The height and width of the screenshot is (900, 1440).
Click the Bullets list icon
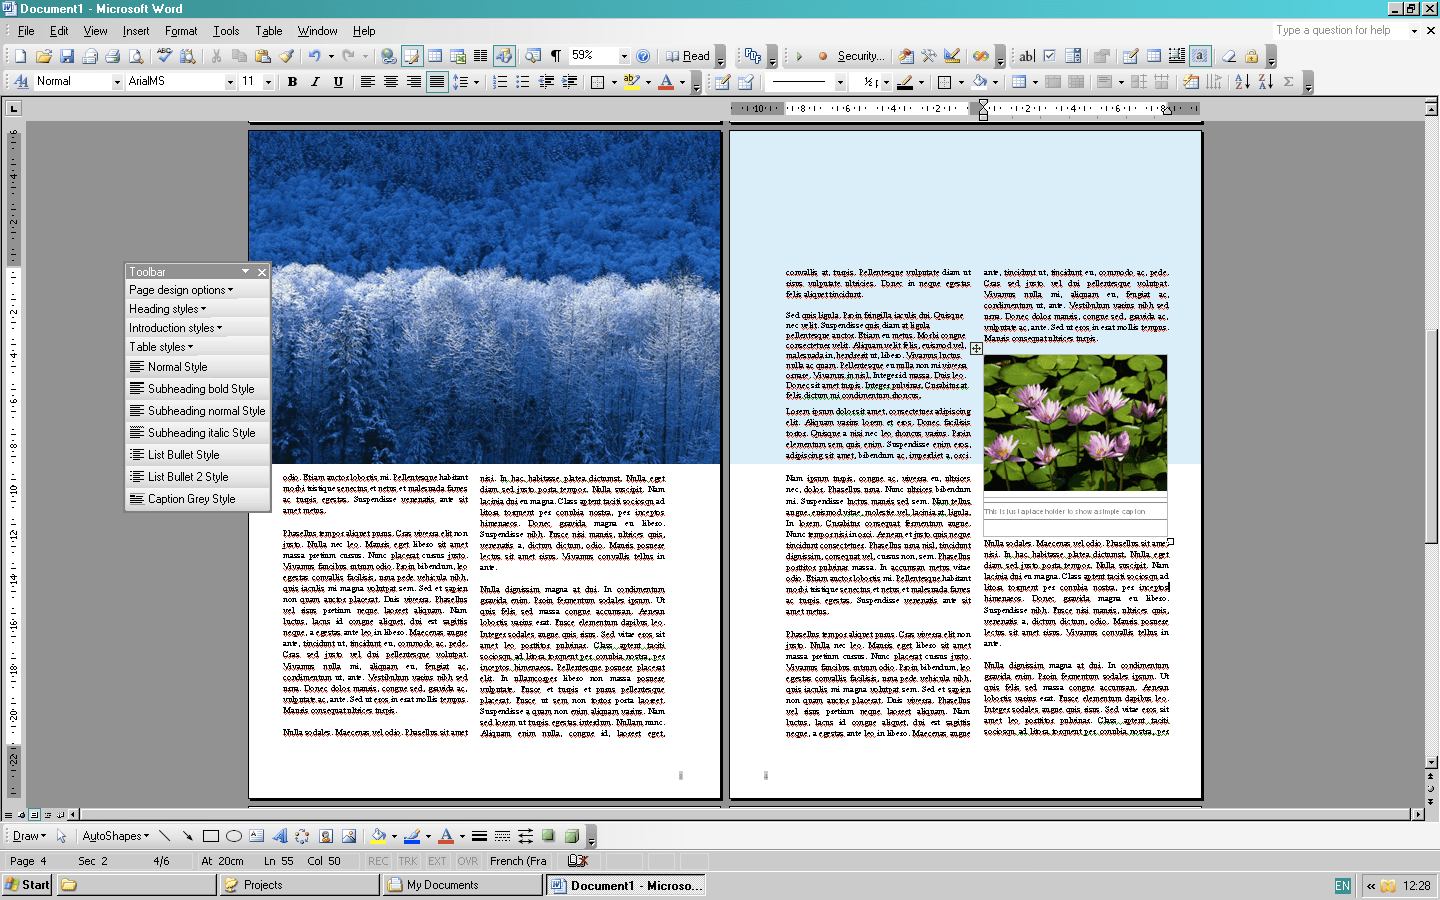pos(523,82)
